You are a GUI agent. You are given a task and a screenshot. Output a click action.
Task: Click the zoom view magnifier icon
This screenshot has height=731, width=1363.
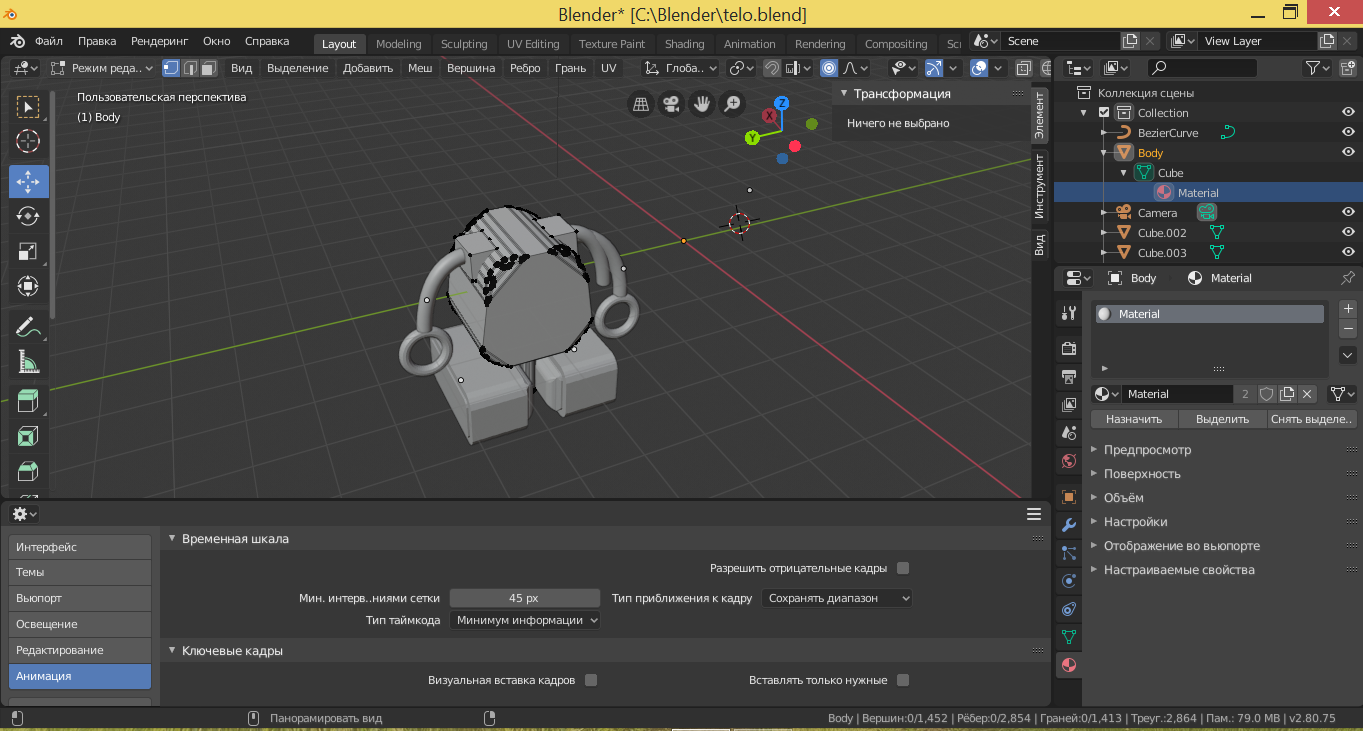click(734, 103)
